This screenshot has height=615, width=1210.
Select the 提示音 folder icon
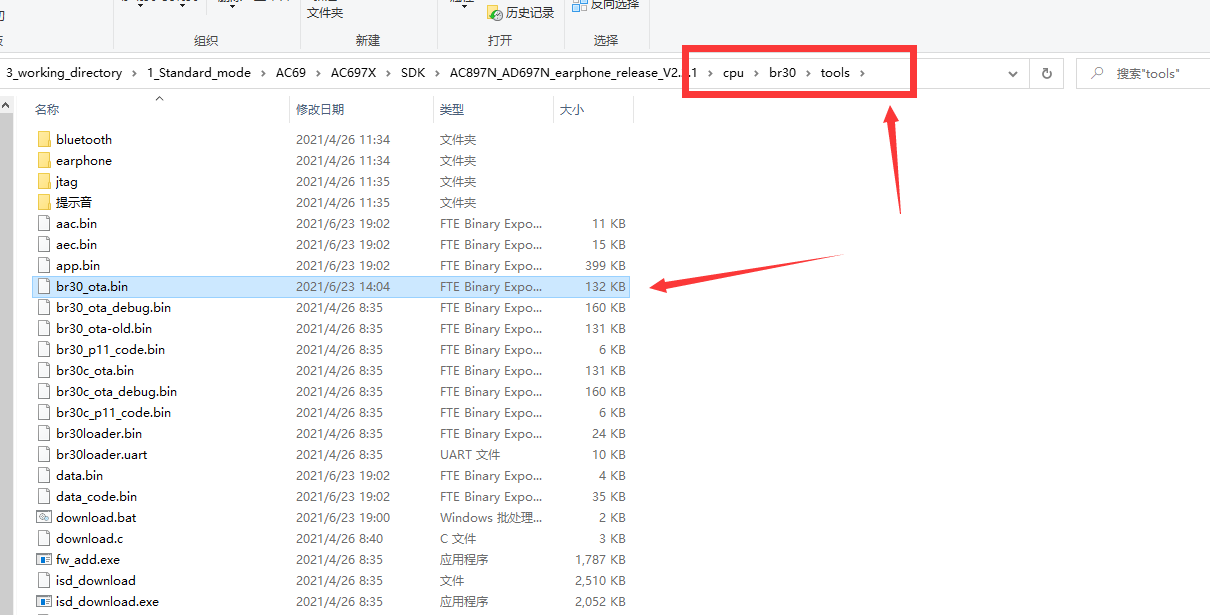(43, 202)
